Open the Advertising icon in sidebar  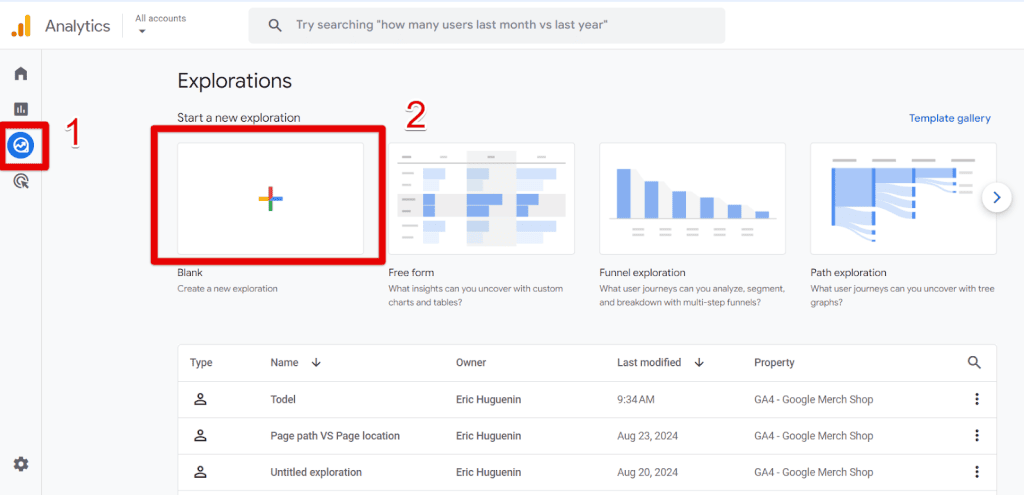tap(21, 181)
